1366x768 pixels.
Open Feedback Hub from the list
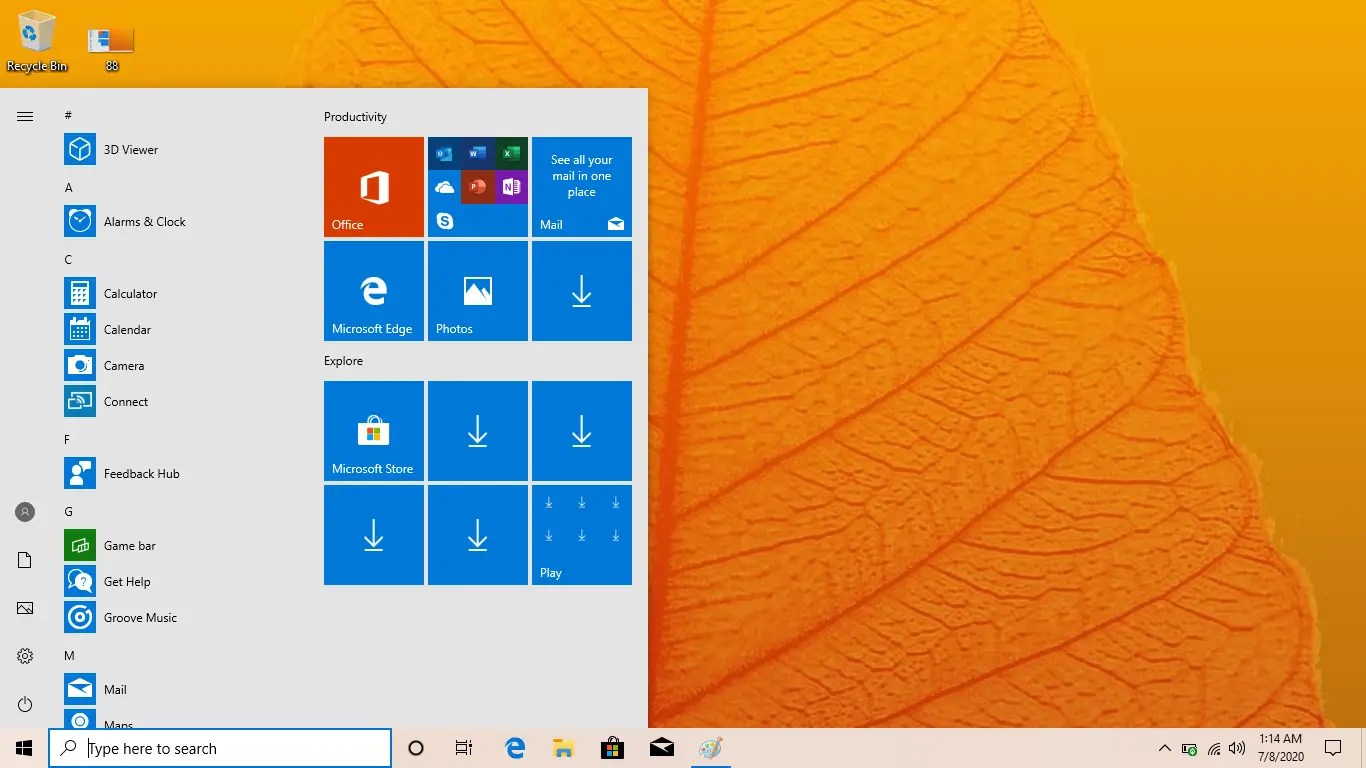click(141, 474)
